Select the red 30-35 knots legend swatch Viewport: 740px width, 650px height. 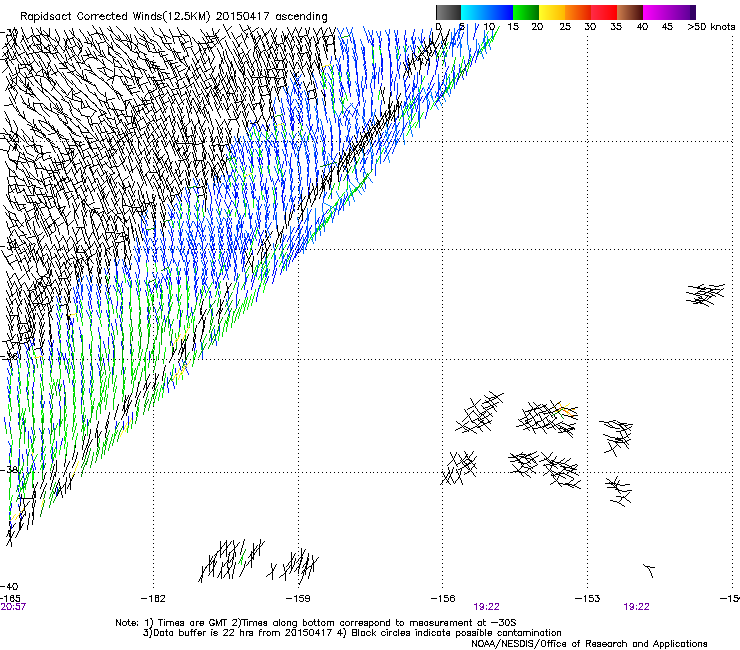point(604,12)
